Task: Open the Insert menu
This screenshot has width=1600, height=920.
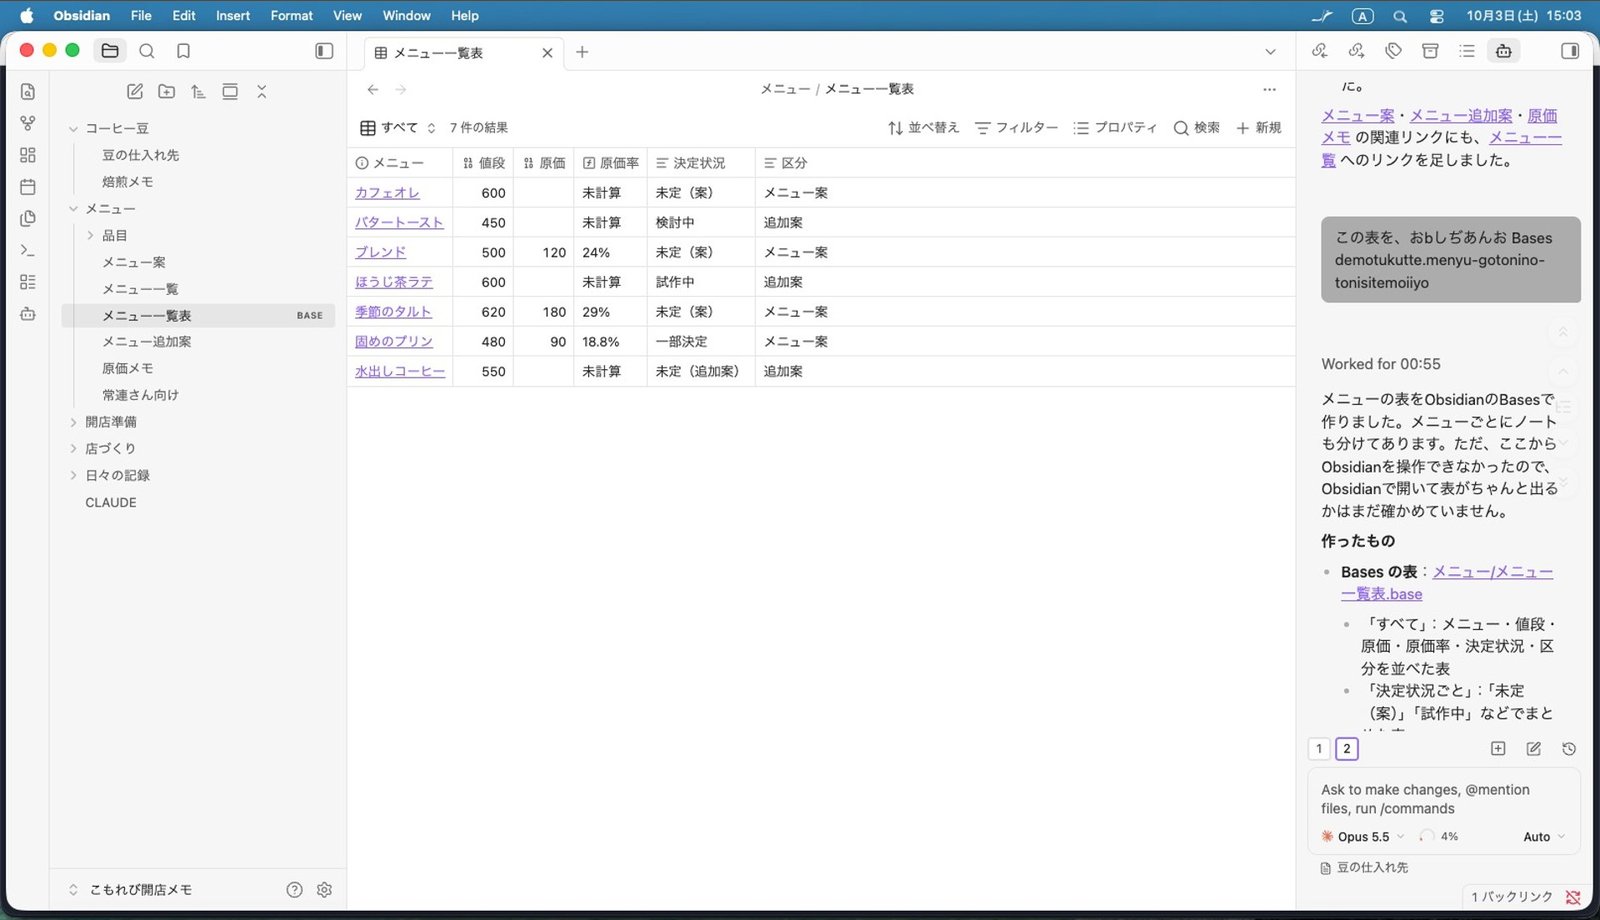Action: click(x=233, y=15)
